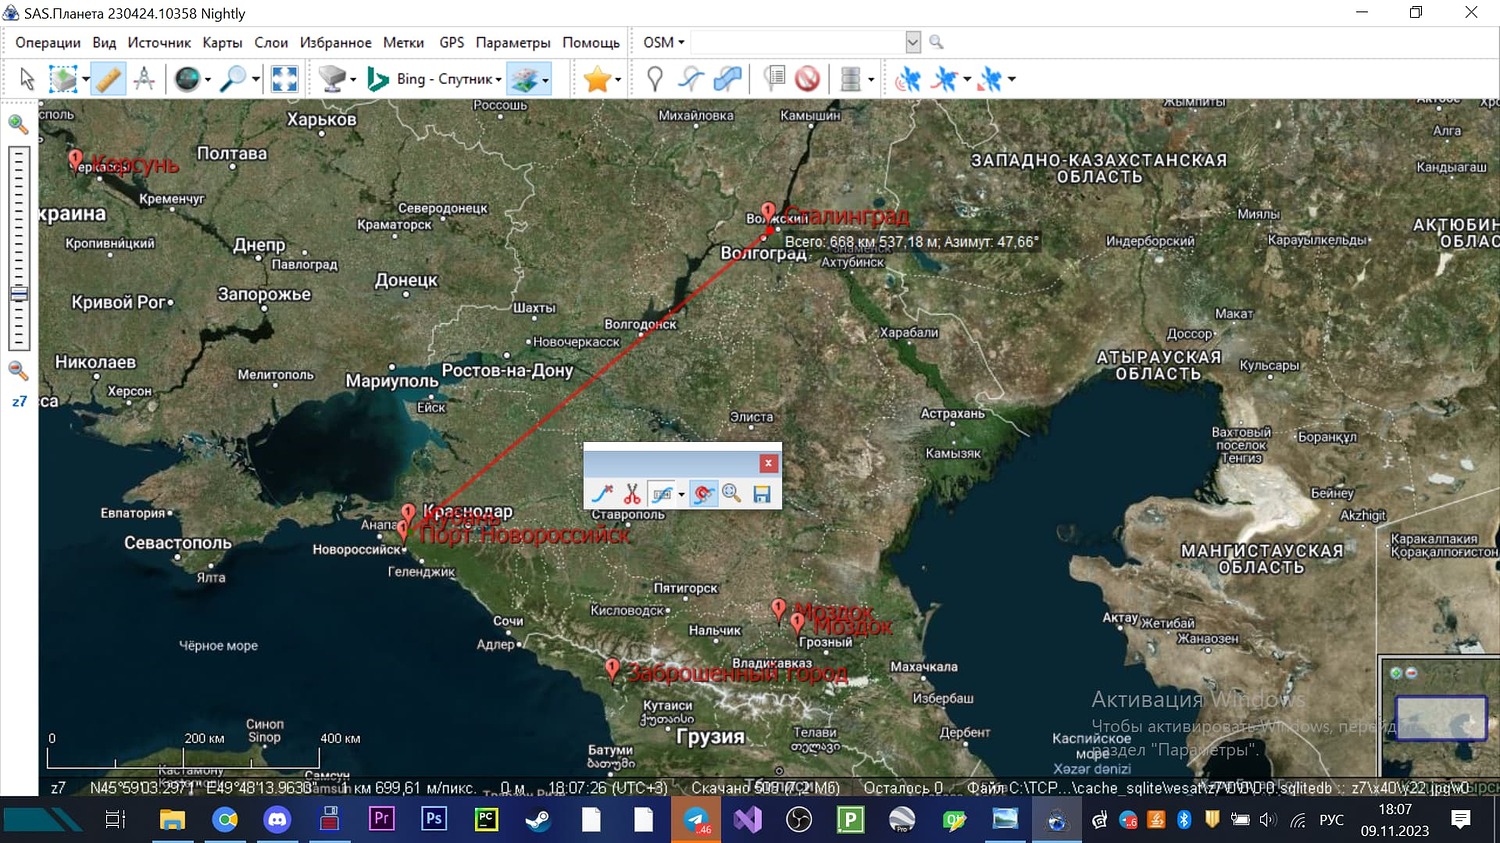Expand the OSM search provider dropdown
The width and height of the screenshot is (1500, 843).
[x=664, y=42]
